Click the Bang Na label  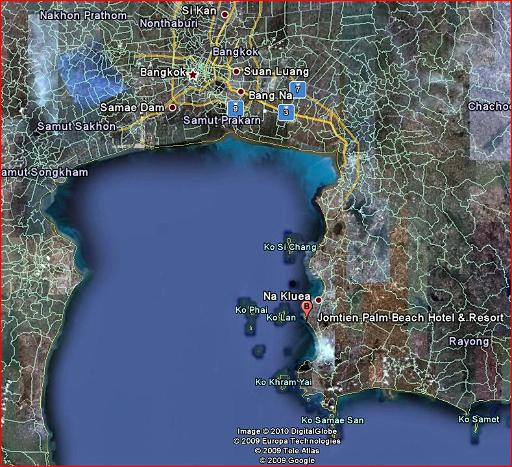click(270, 95)
